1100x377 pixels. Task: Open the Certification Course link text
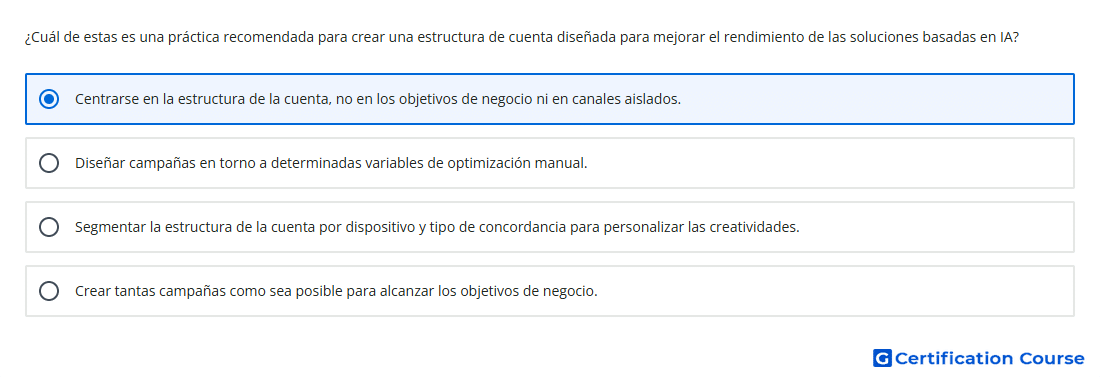[989, 359]
